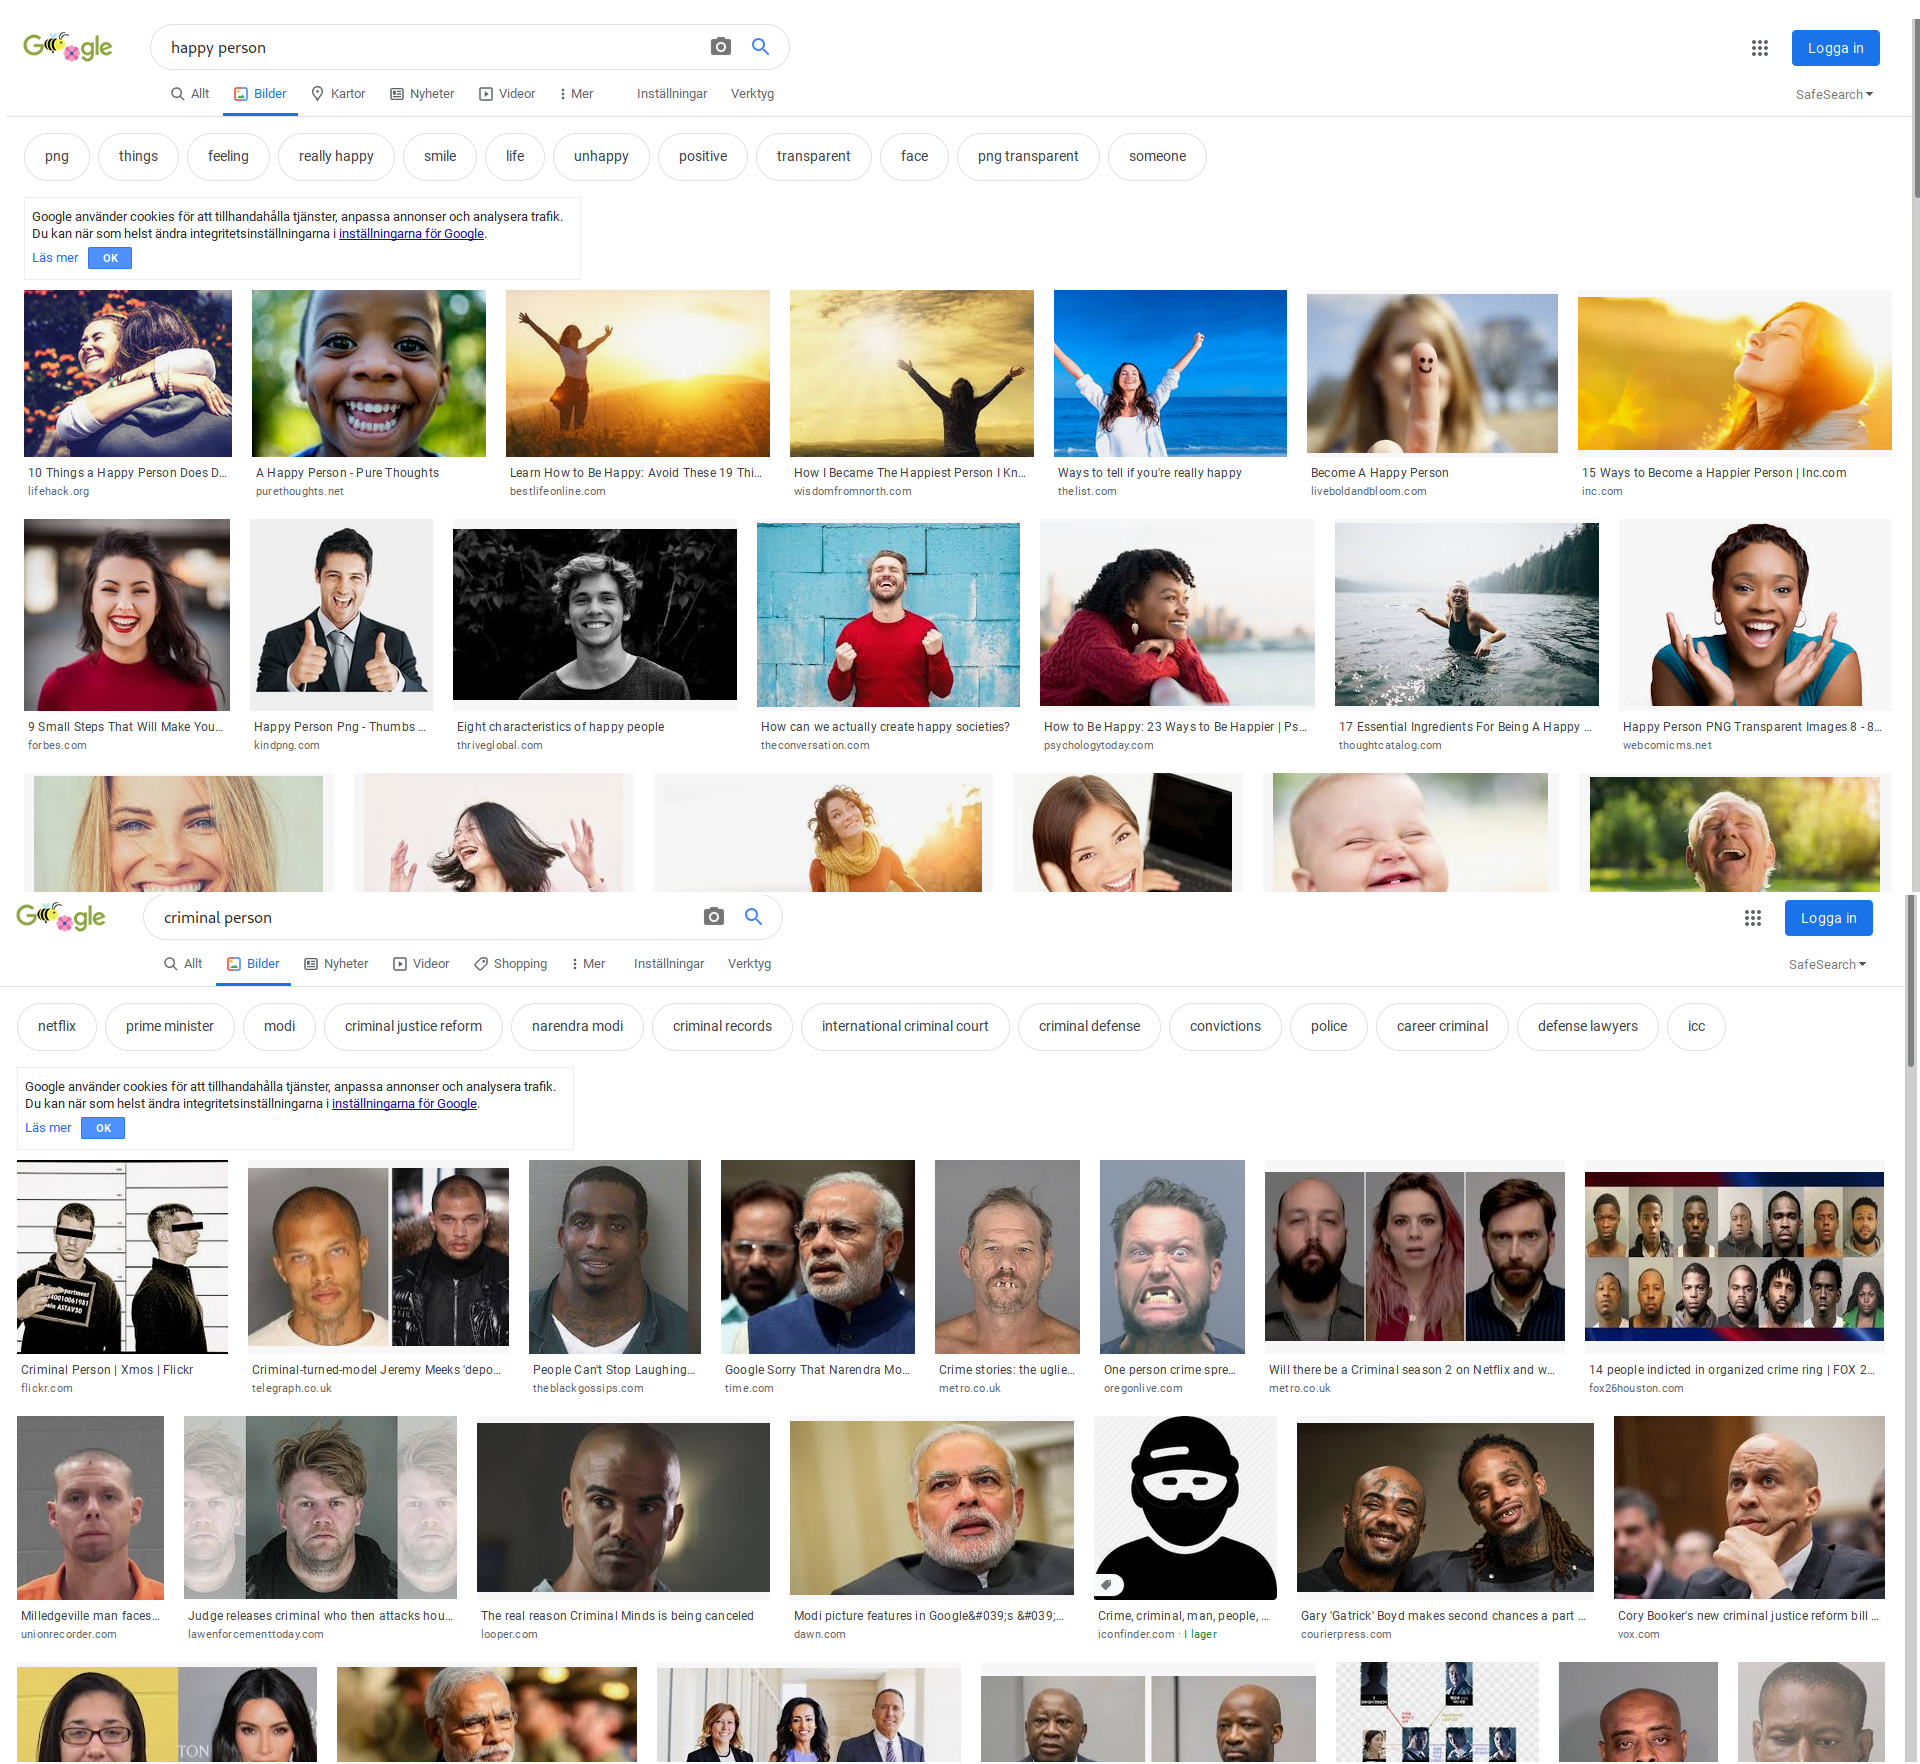Select the 'png transparent' filter chip
Viewport: 1920px width, 1764px height.
(x=1028, y=157)
